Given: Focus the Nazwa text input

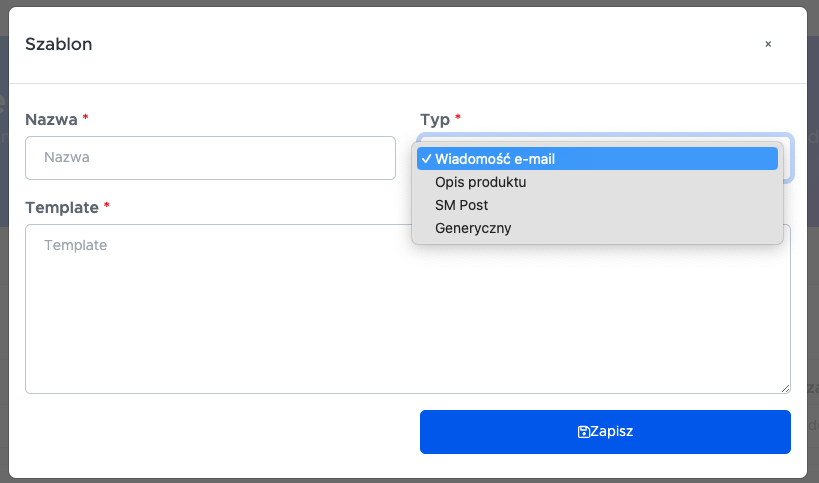Looking at the screenshot, I should click(x=210, y=158).
